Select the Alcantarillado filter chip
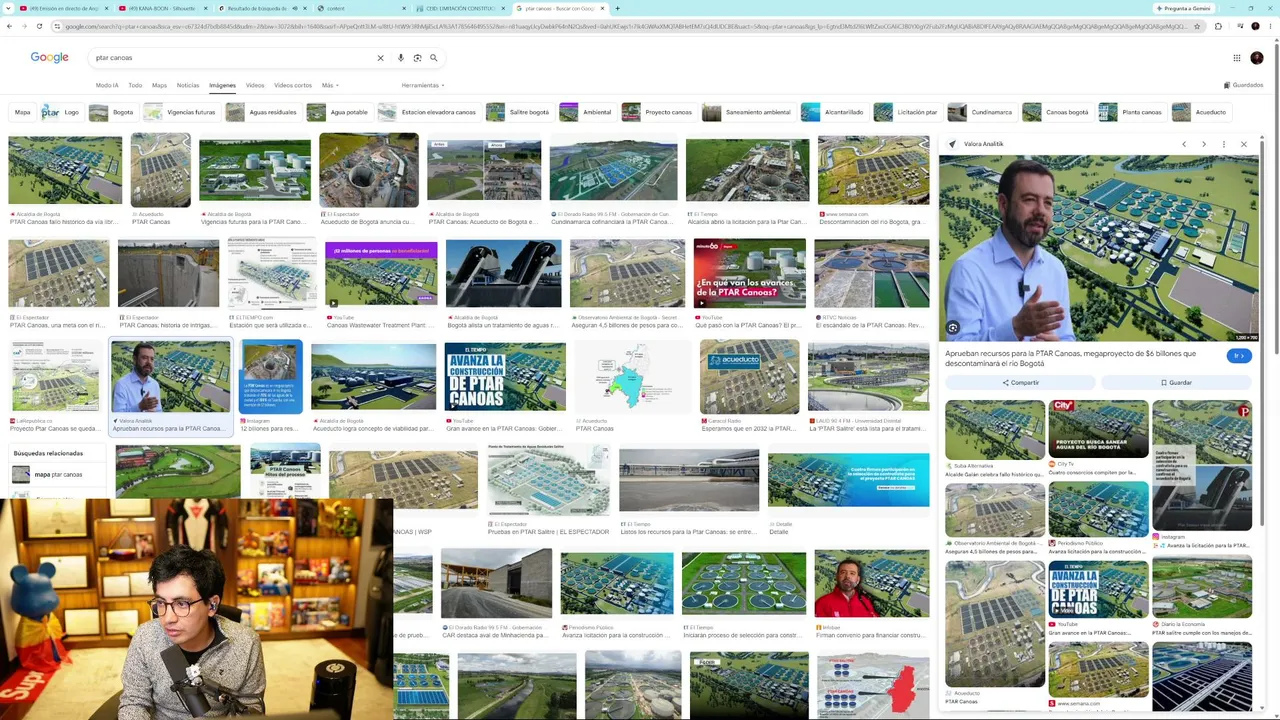 [833, 112]
